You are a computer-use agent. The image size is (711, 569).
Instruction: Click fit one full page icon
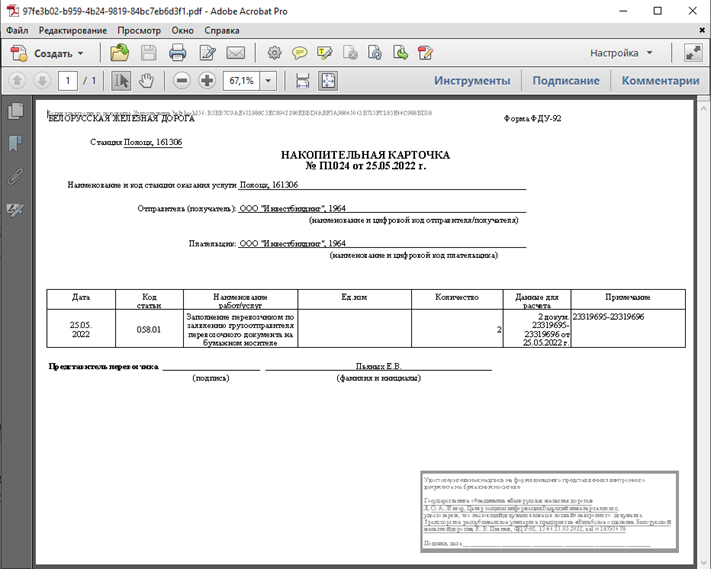[x=328, y=81]
